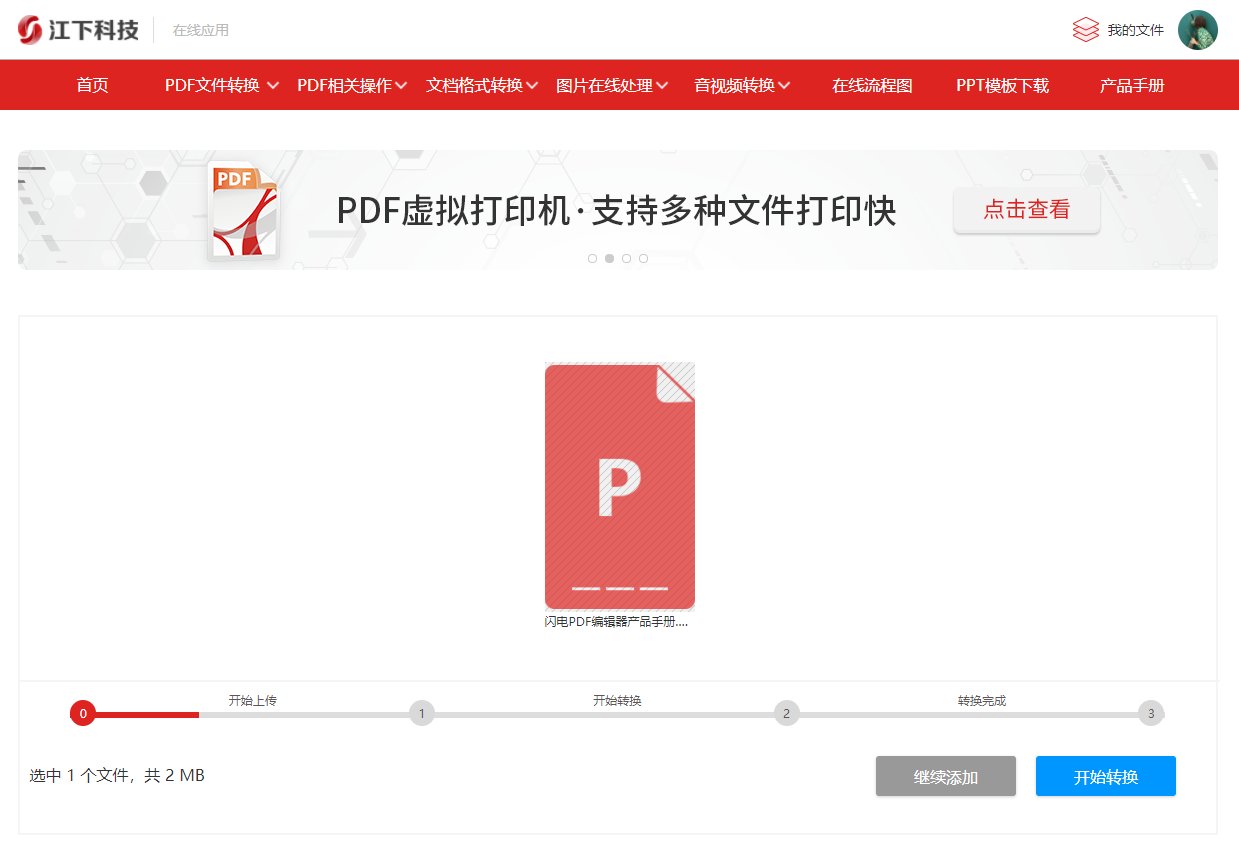Screen dimensions: 1239x855
Task: Click 点击查看 on the banner
Action: pyautogui.click(x=1027, y=210)
